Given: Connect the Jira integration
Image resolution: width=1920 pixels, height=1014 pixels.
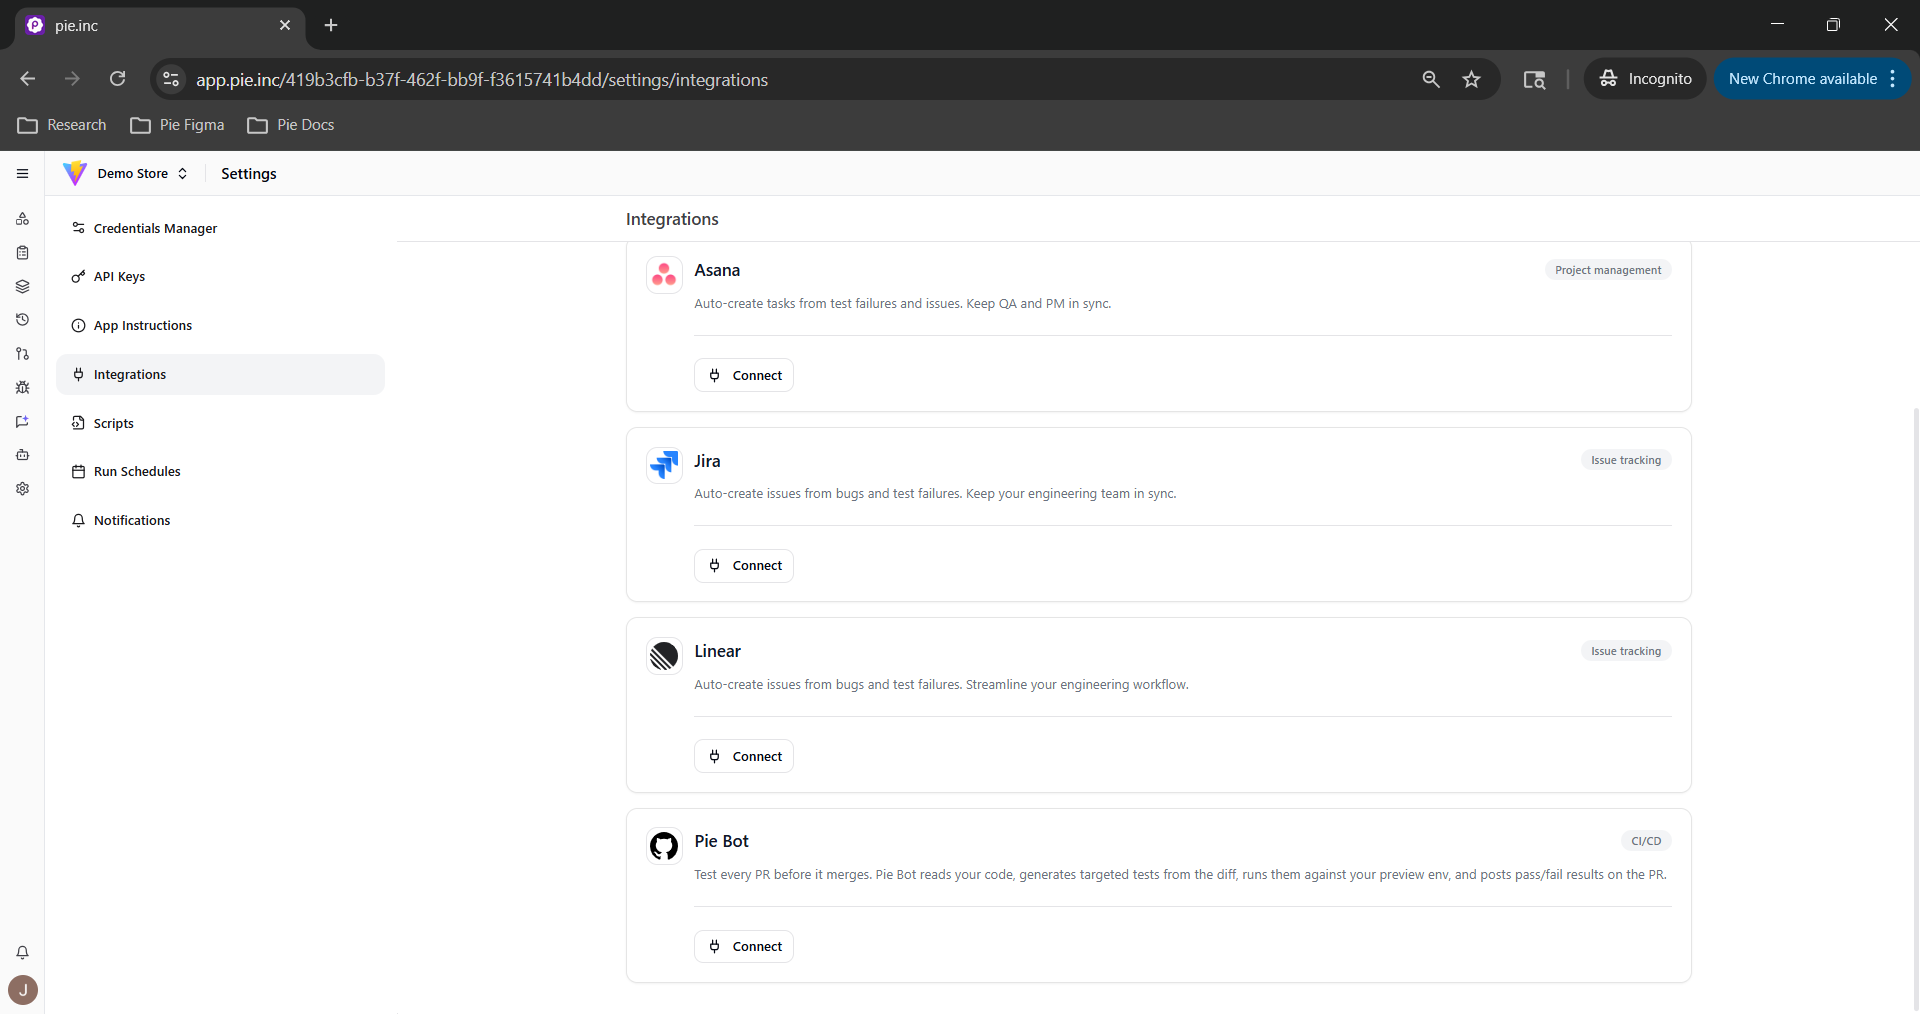Looking at the screenshot, I should (x=744, y=566).
